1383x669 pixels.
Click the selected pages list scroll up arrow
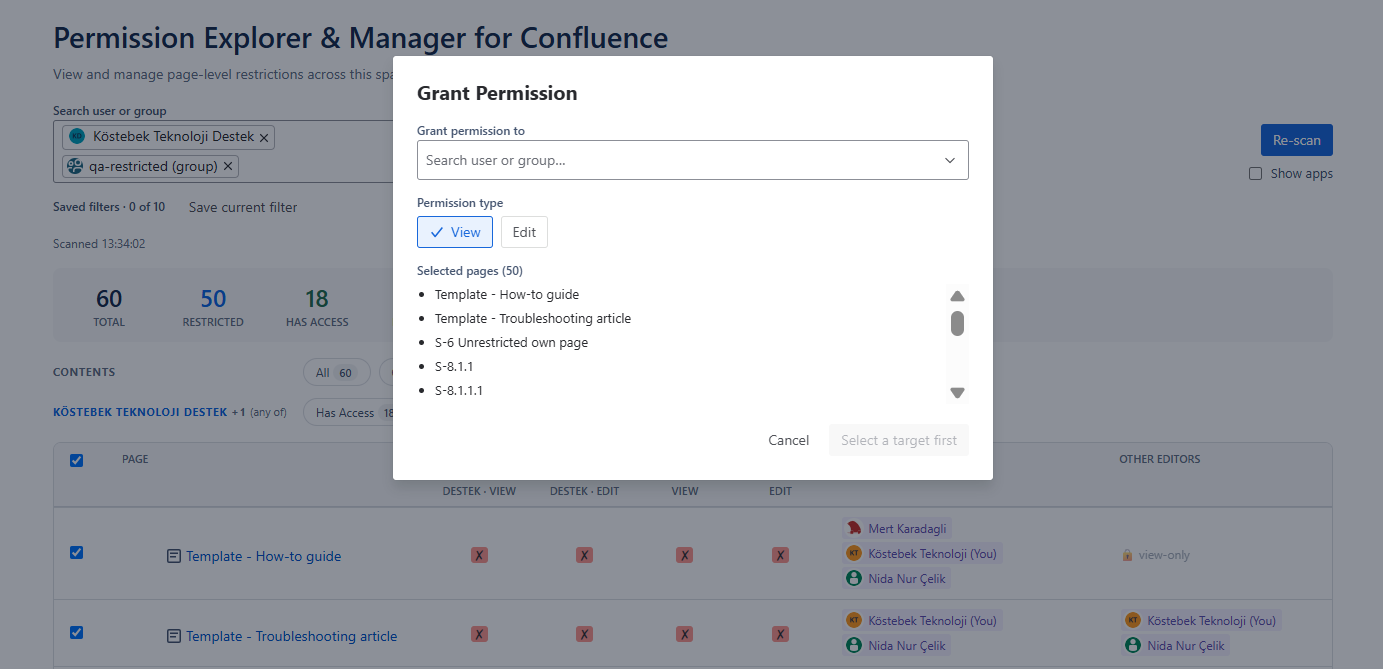[957, 296]
